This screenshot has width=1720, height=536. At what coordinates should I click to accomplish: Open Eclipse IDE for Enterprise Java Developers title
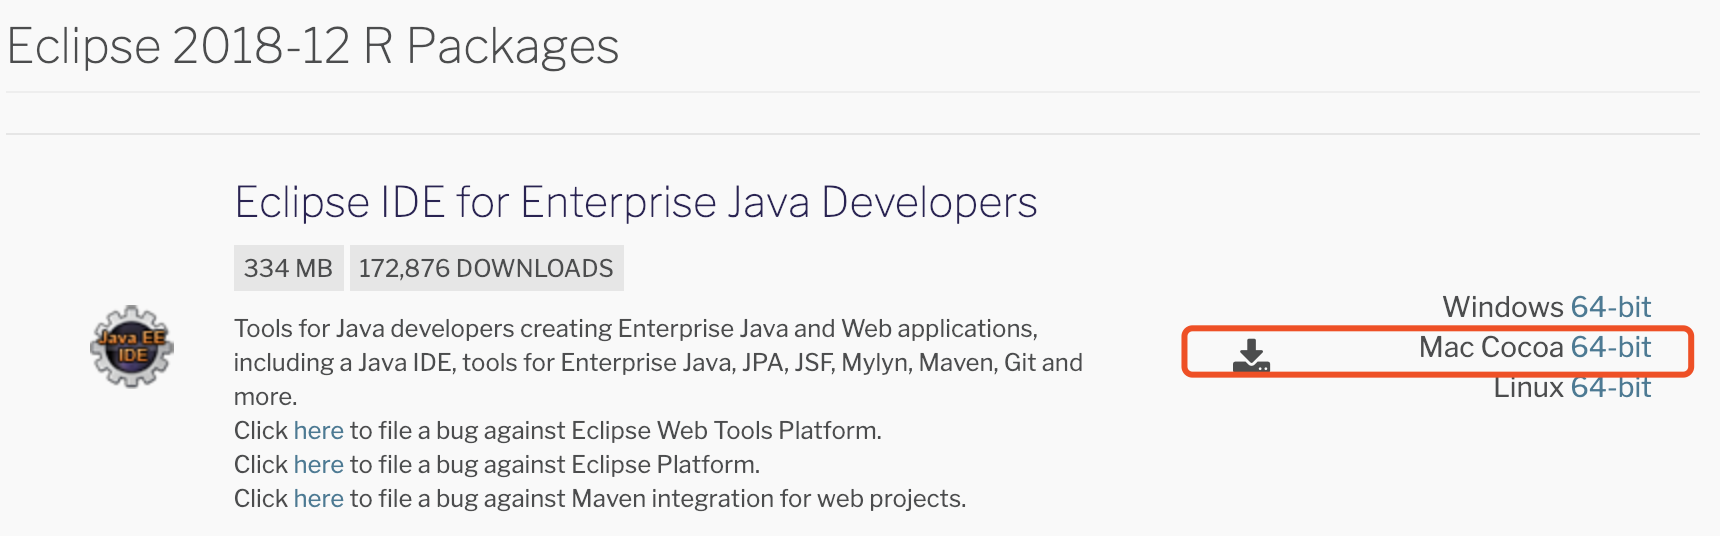coord(635,203)
